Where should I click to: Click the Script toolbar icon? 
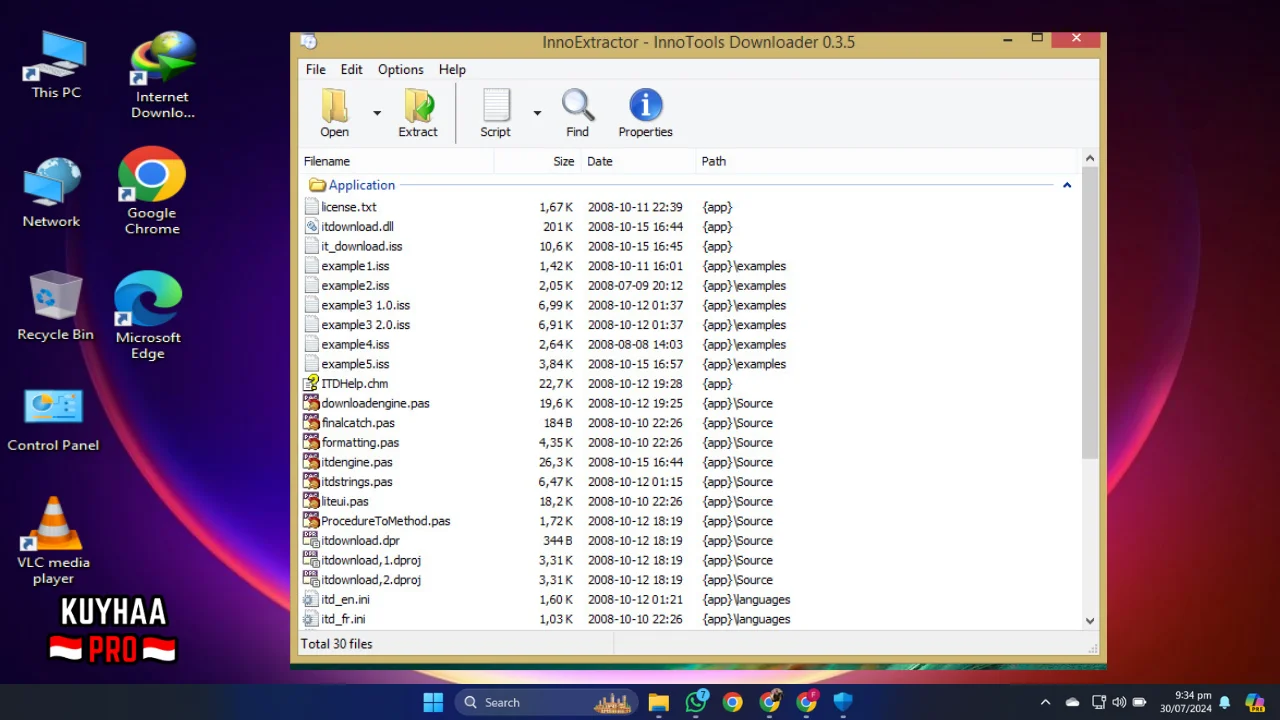pyautogui.click(x=496, y=106)
